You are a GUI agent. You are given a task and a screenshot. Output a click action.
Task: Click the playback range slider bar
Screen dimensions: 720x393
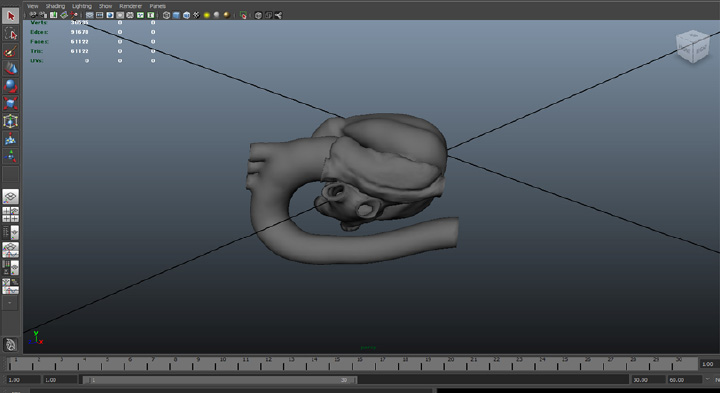(x=219, y=380)
